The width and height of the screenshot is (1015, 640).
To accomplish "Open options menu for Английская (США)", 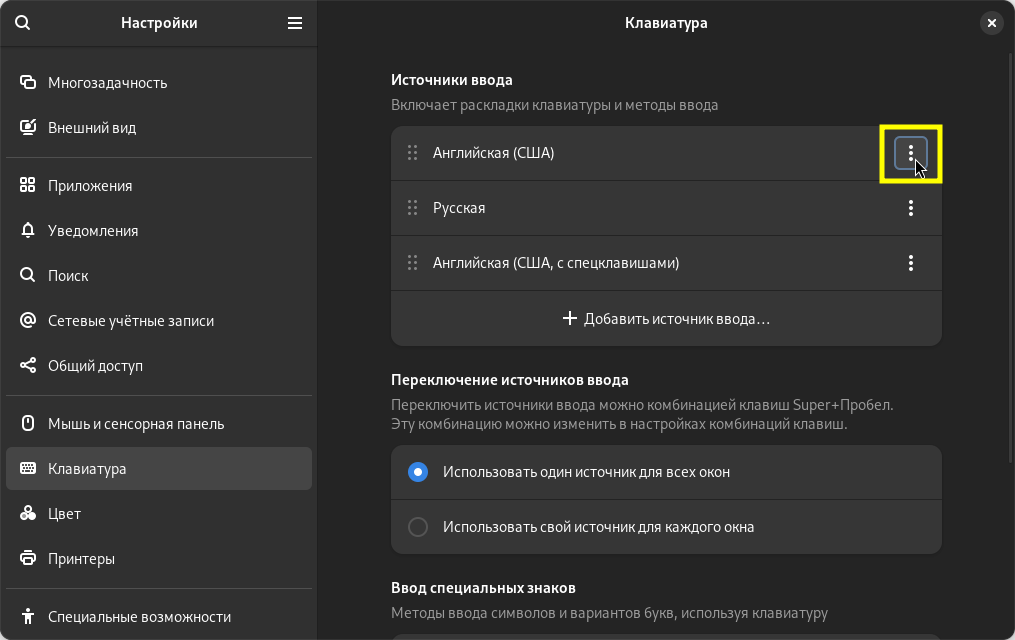I will [x=910, y=153].
